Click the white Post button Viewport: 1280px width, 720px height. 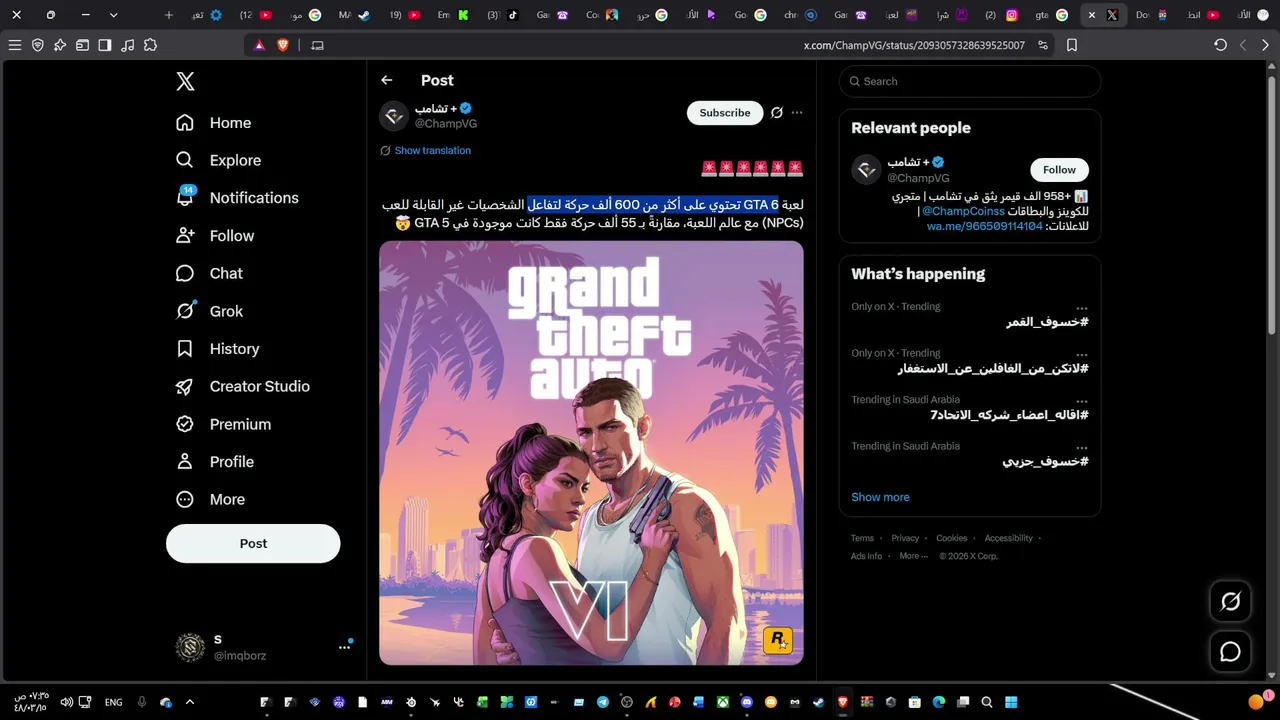[253, 543]
